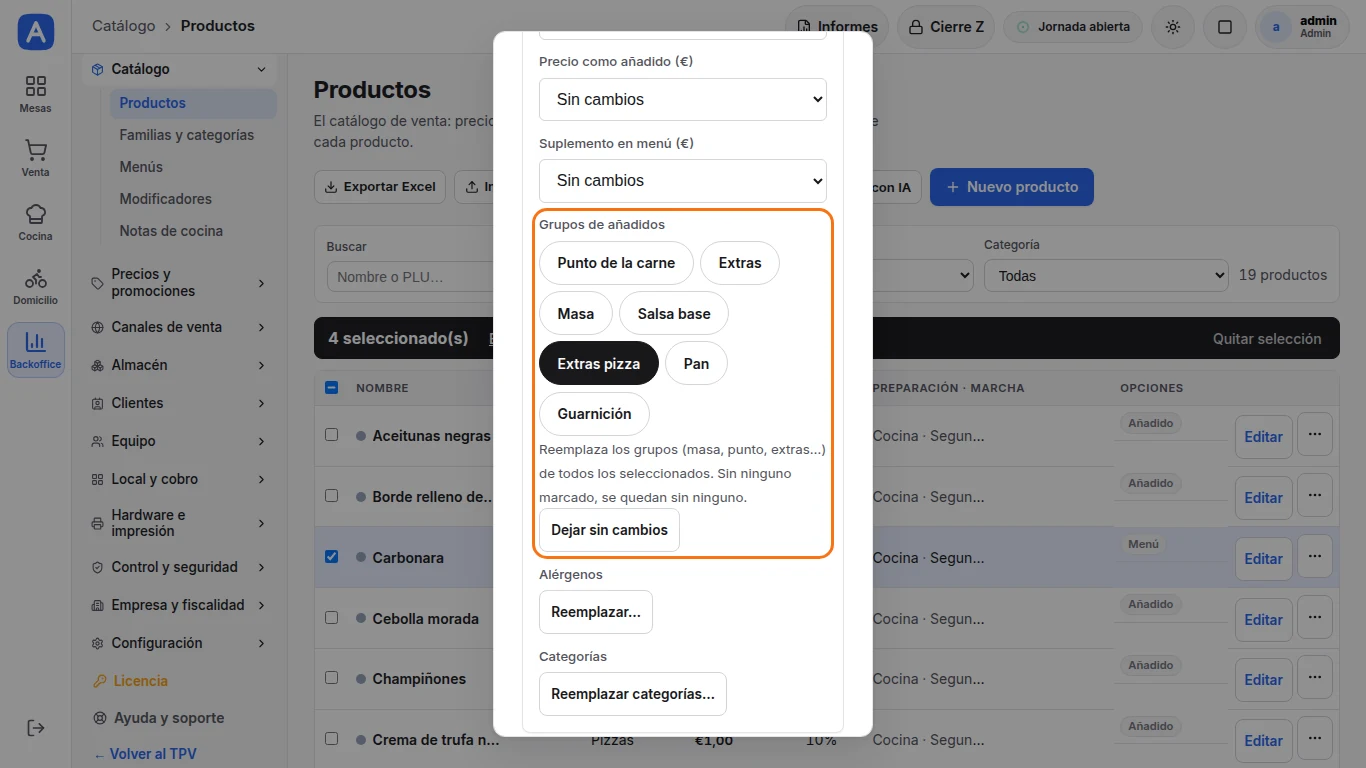Expand Precios y promociones menu
The image size is (1366, 768).
coord(179,283)
